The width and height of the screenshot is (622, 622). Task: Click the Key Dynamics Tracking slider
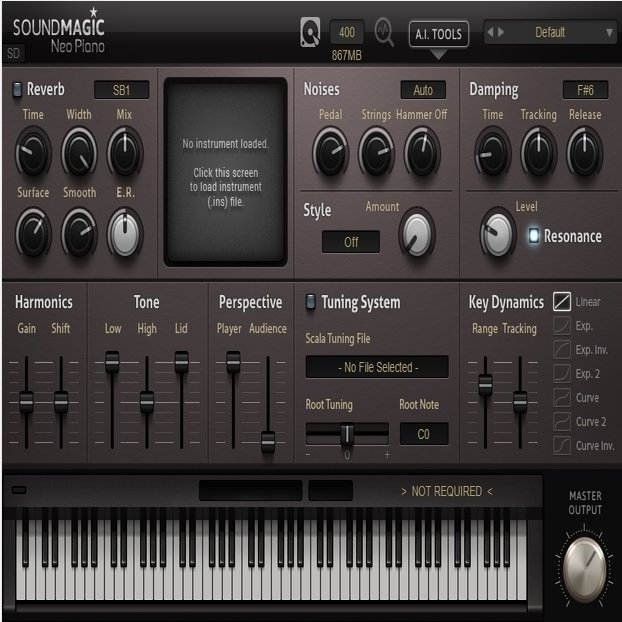[x=520, y=402]
